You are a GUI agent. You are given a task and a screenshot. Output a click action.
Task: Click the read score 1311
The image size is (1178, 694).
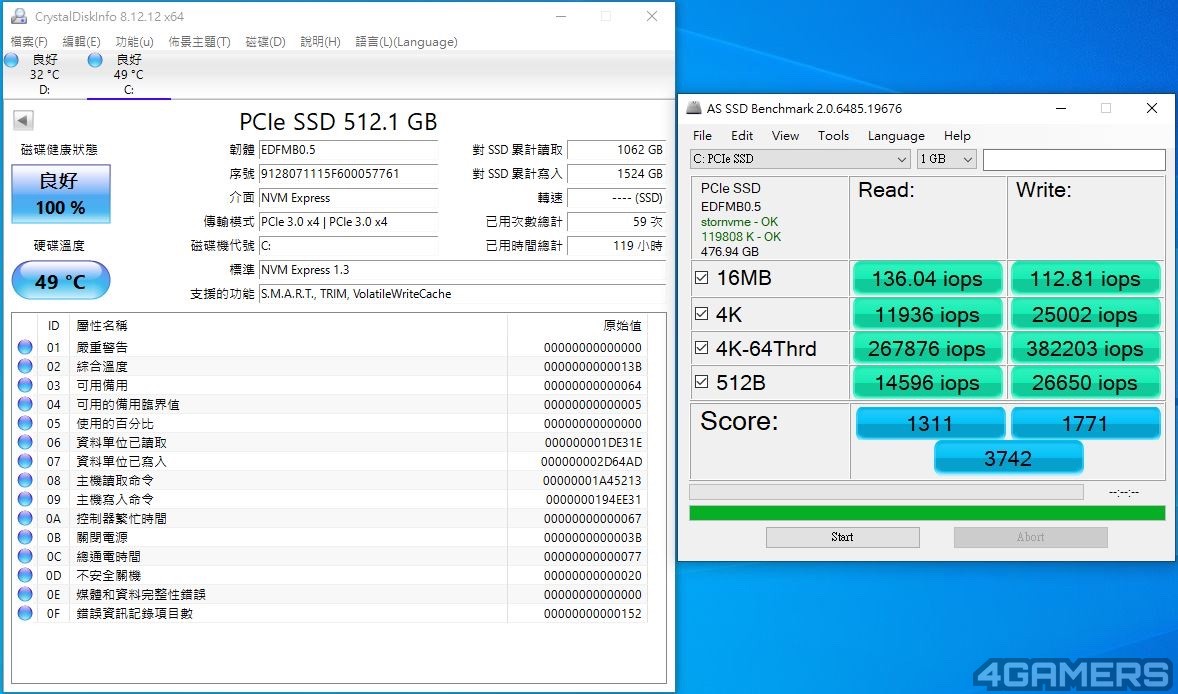point(930,424)
